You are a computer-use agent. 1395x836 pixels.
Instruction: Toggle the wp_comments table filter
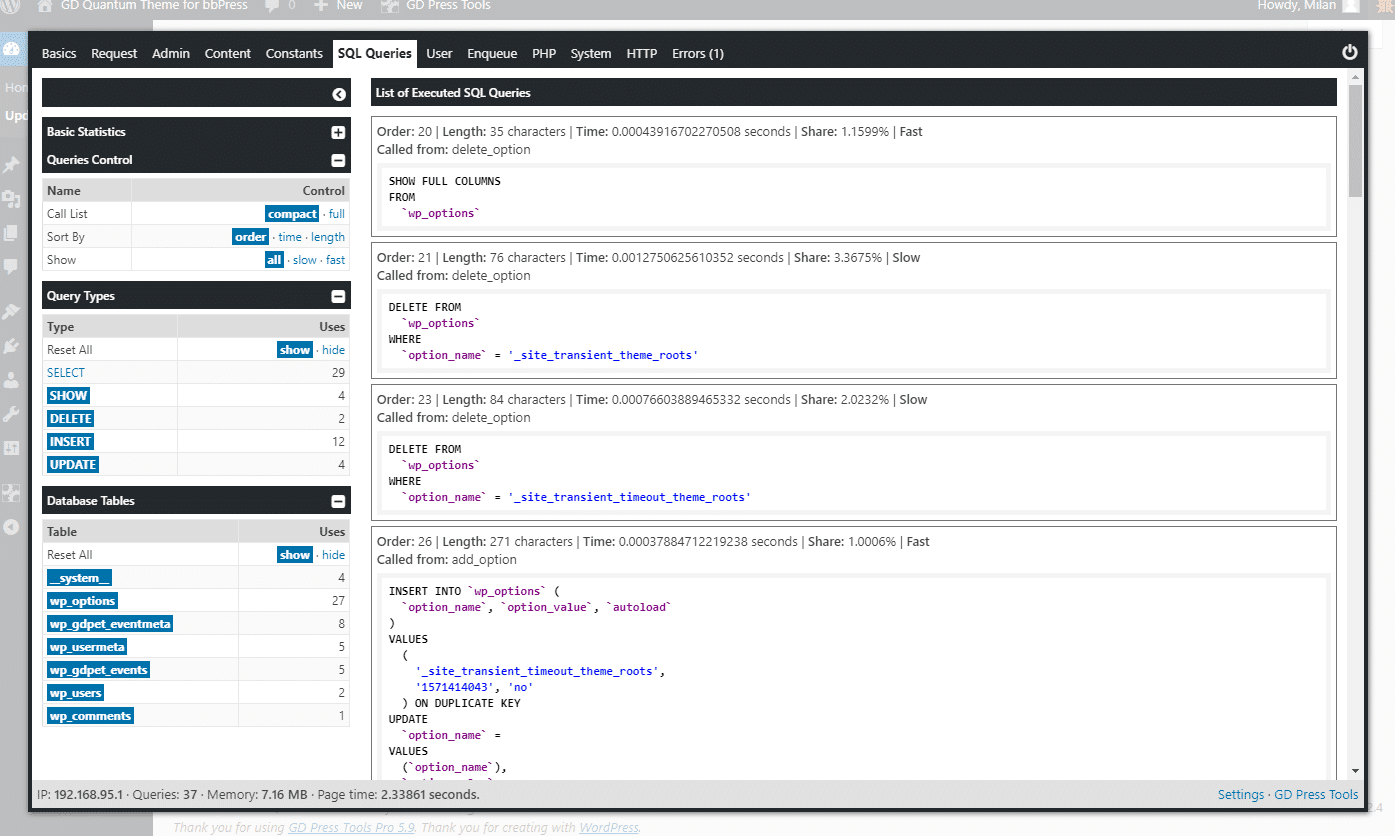pos(90,716)
